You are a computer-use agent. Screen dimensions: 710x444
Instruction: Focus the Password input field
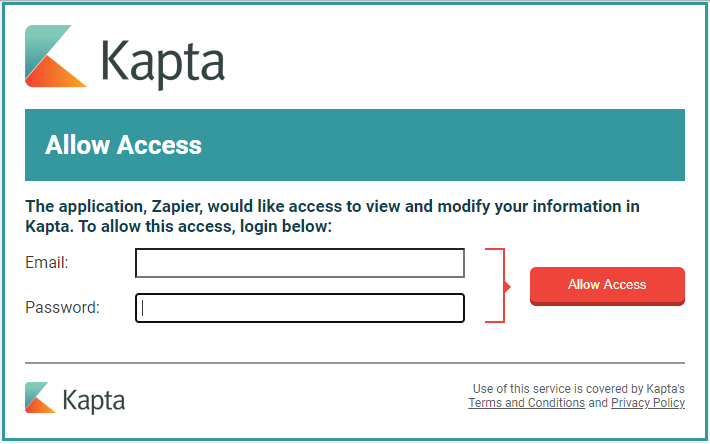[x=300, y=308]
